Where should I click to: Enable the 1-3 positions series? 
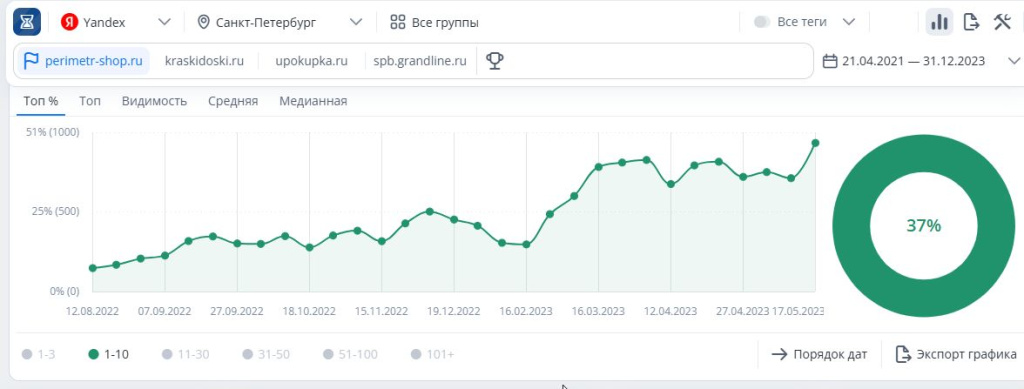[x=39, y=354]
